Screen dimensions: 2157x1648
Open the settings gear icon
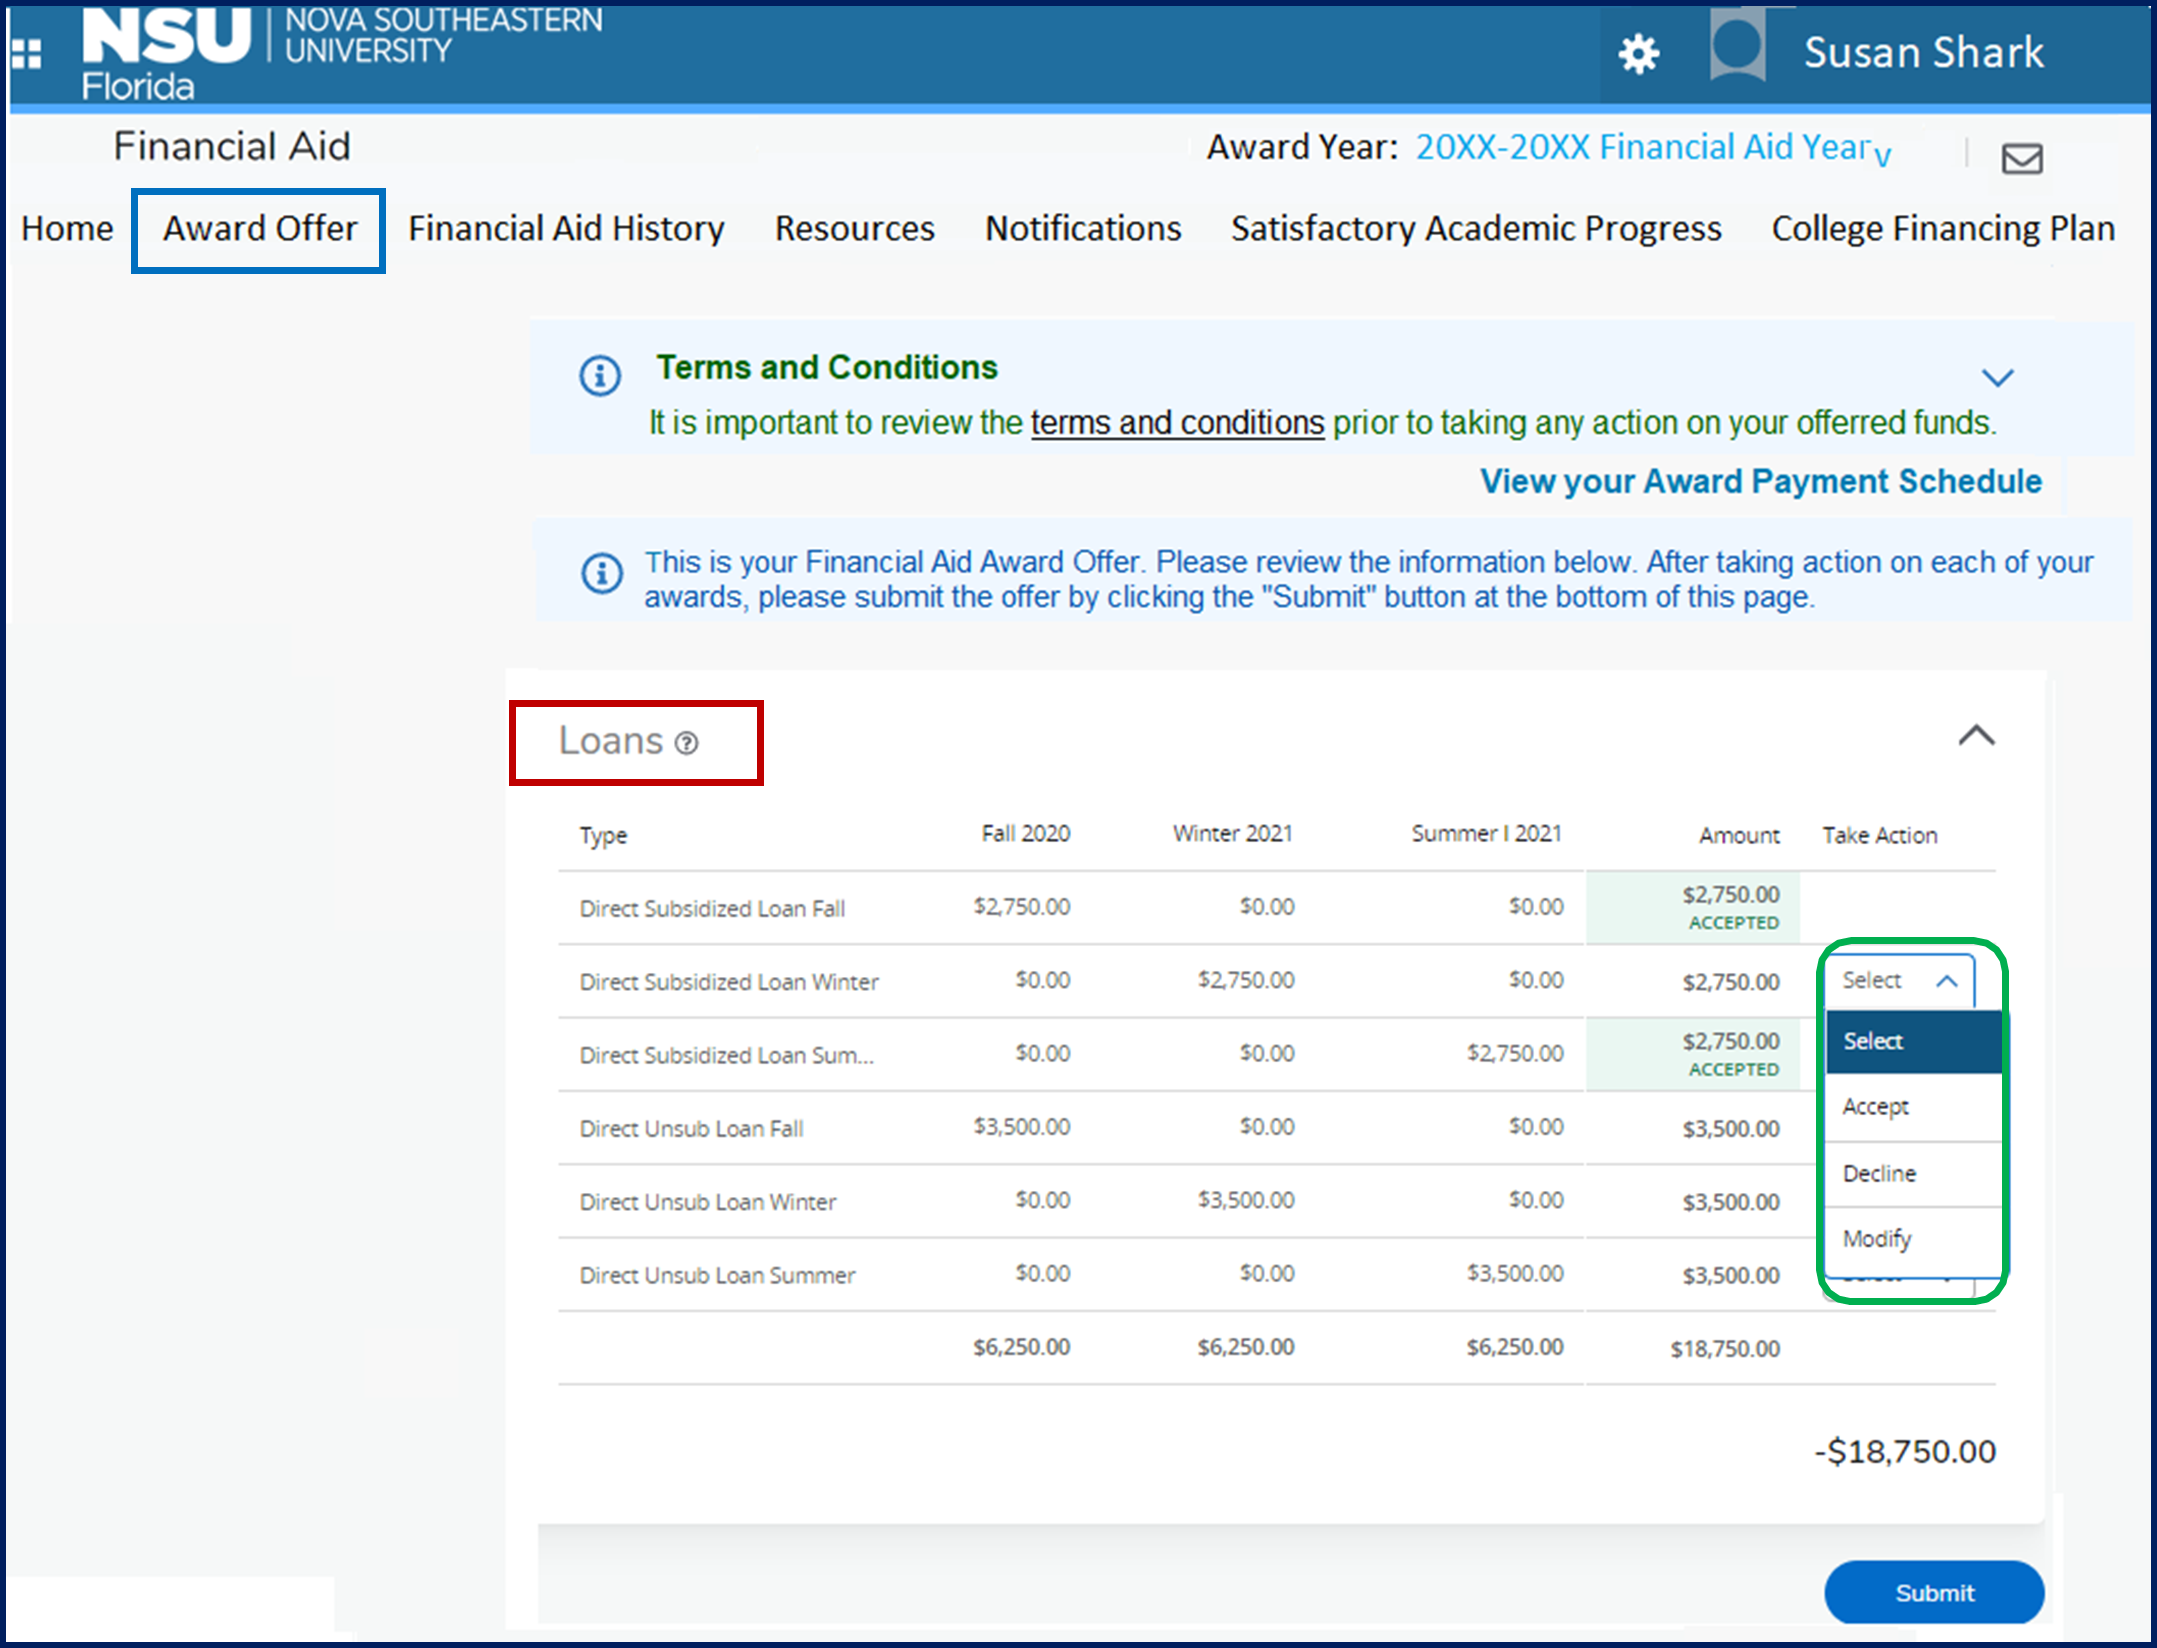click(x=1638, y=53)
